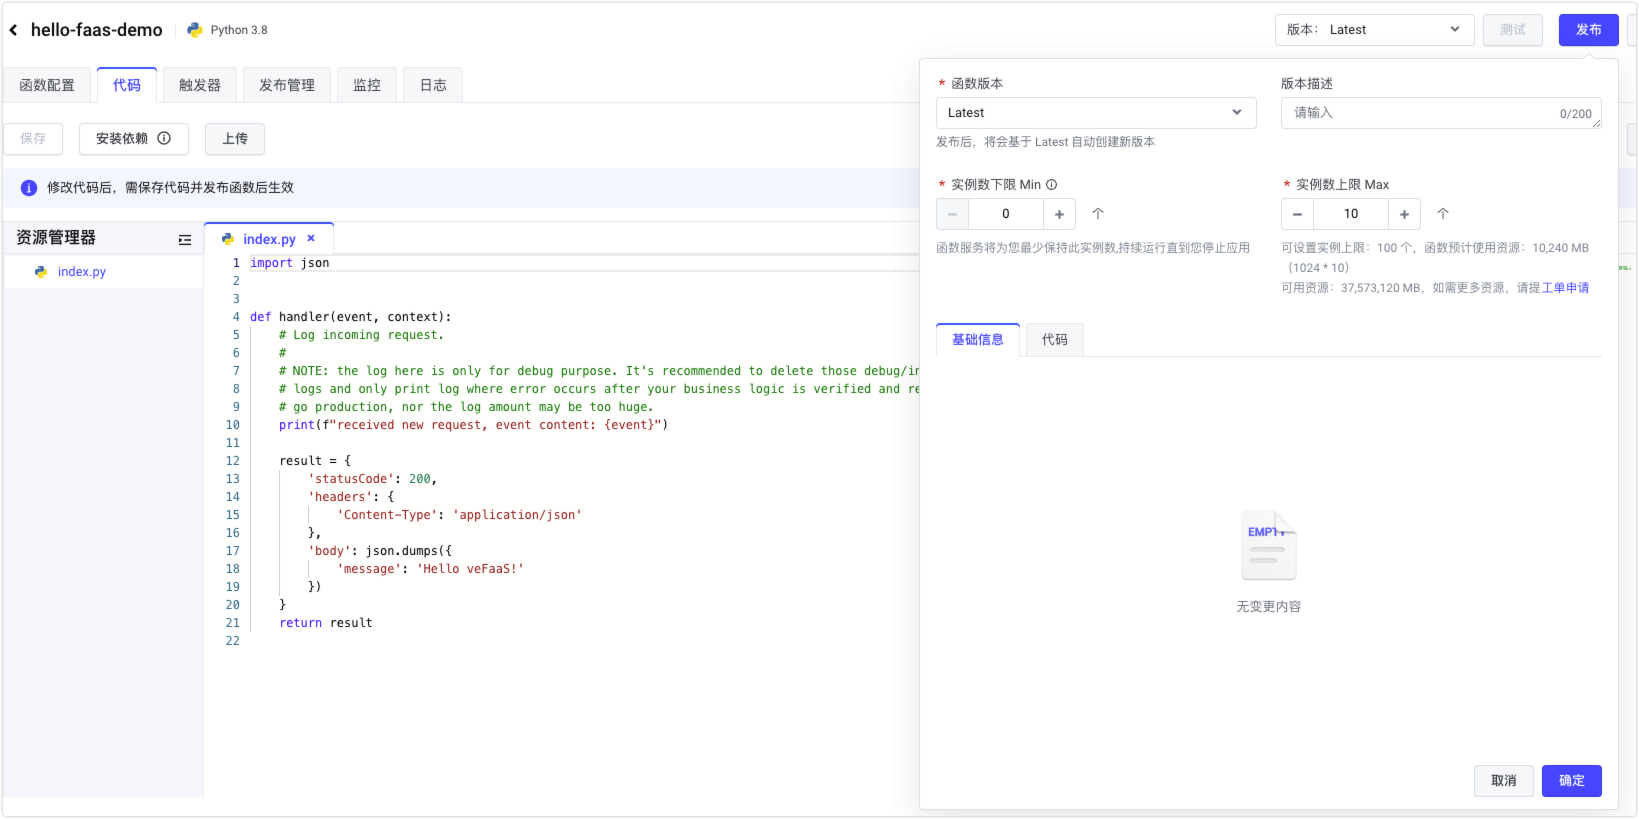Click the 'return result' code line
The width and height of the screenshot is (1639, 819).
(x=326, y=623)
